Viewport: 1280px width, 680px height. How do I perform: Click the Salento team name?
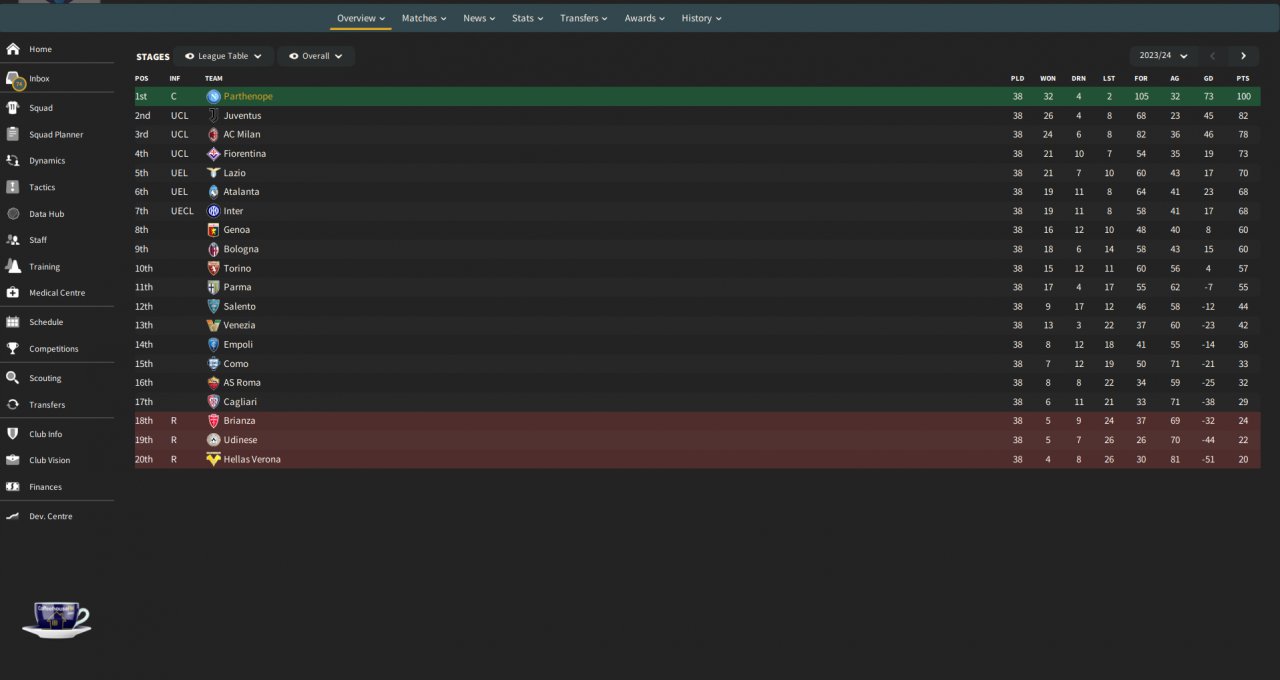(x=240, y=307)
